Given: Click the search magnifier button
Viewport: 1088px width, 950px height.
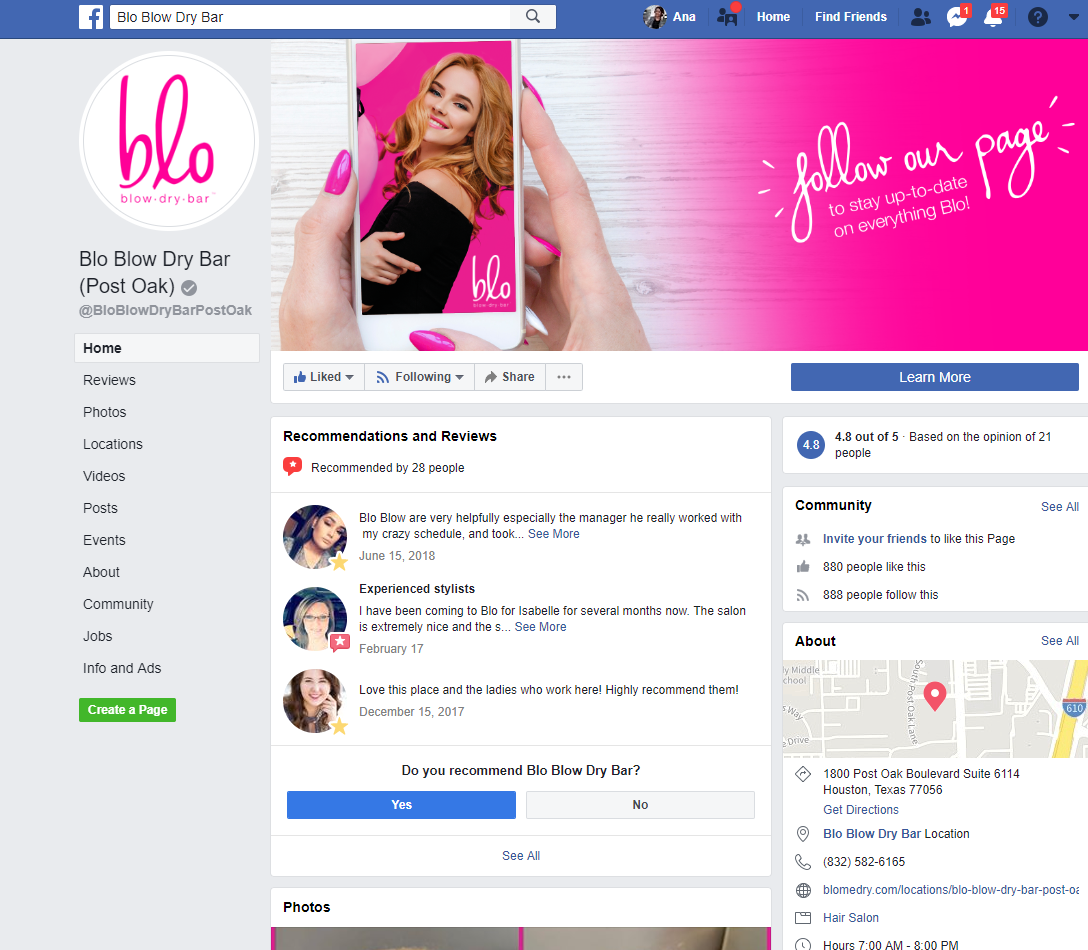Looking at the screenshot, I should tap(532, 17).
